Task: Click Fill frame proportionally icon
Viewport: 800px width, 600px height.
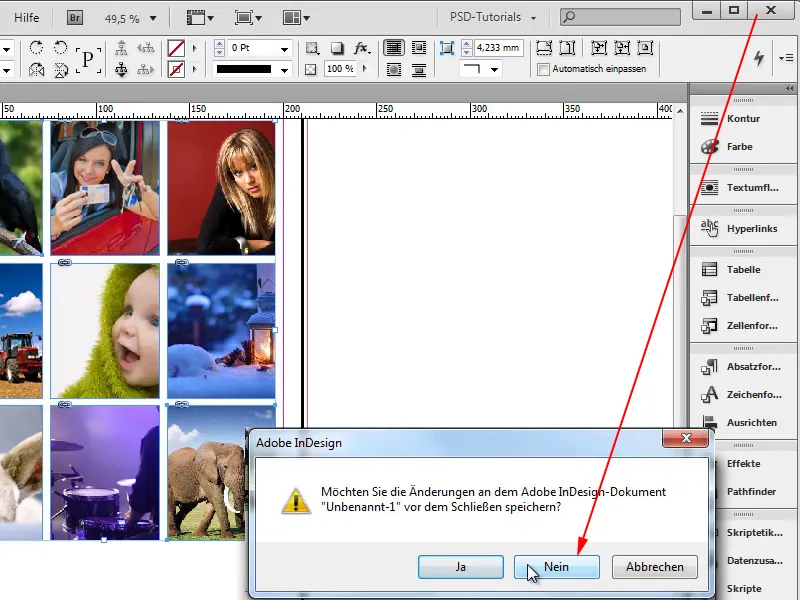Action: (x=544, y=48)
